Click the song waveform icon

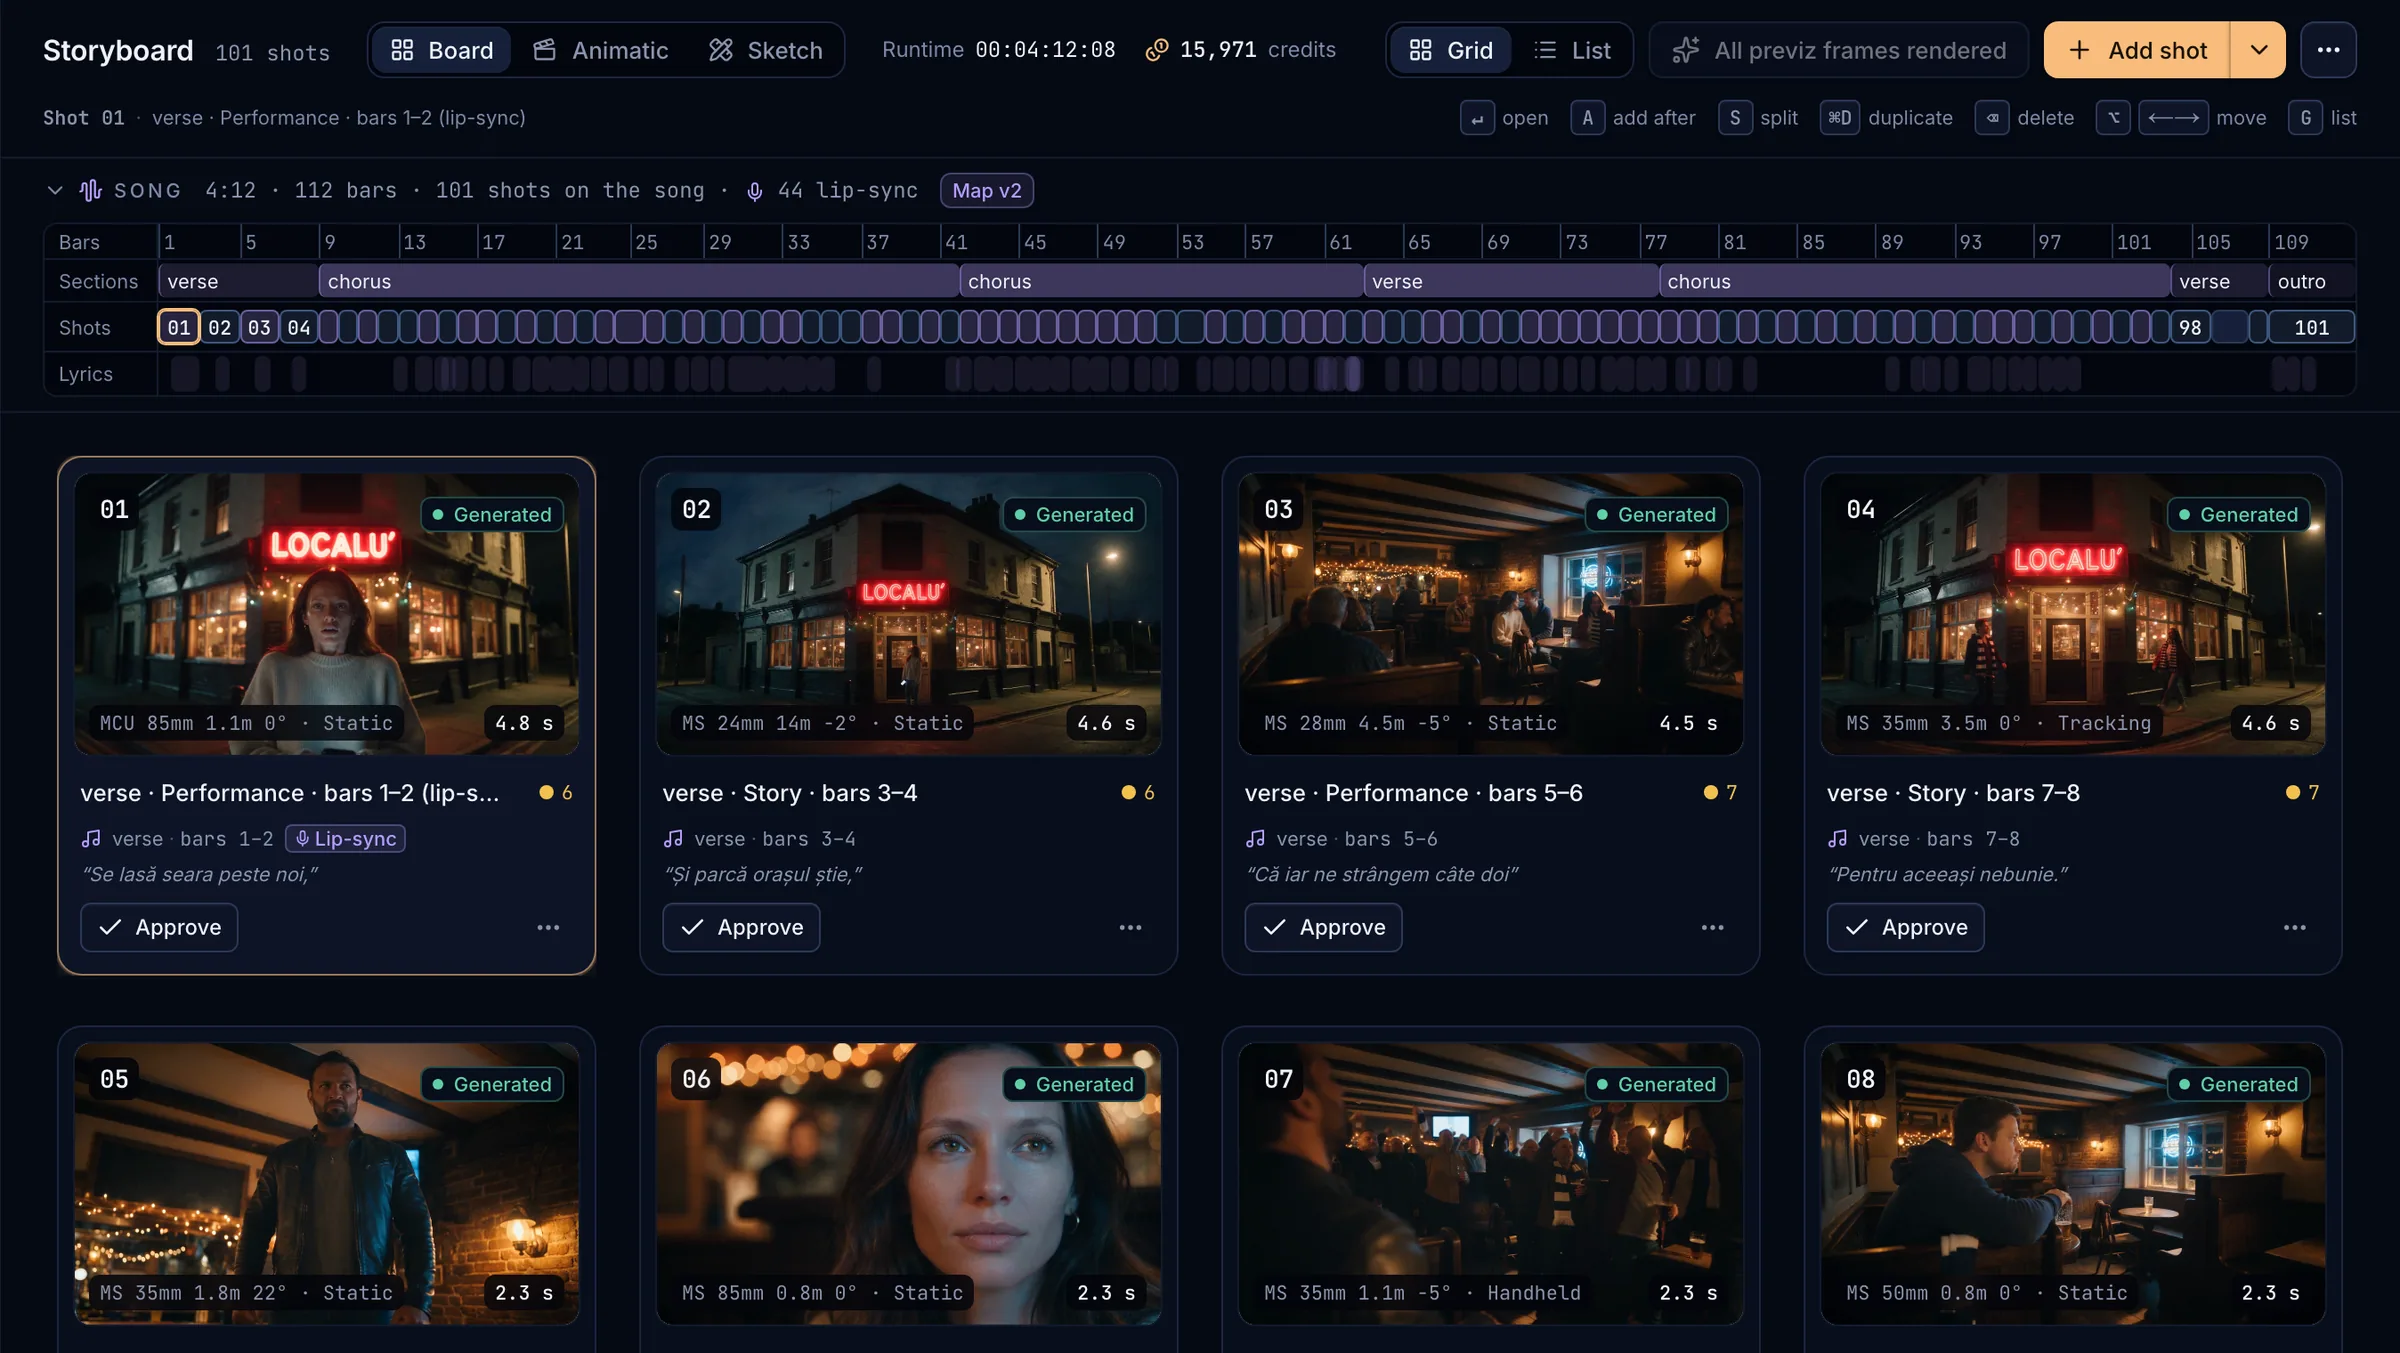(x=91, y=190)
